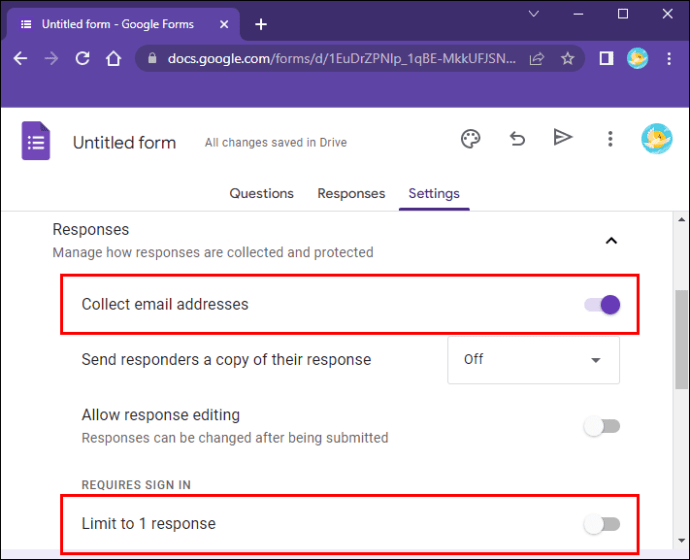Open the customize theme palette

click(470, 139)
